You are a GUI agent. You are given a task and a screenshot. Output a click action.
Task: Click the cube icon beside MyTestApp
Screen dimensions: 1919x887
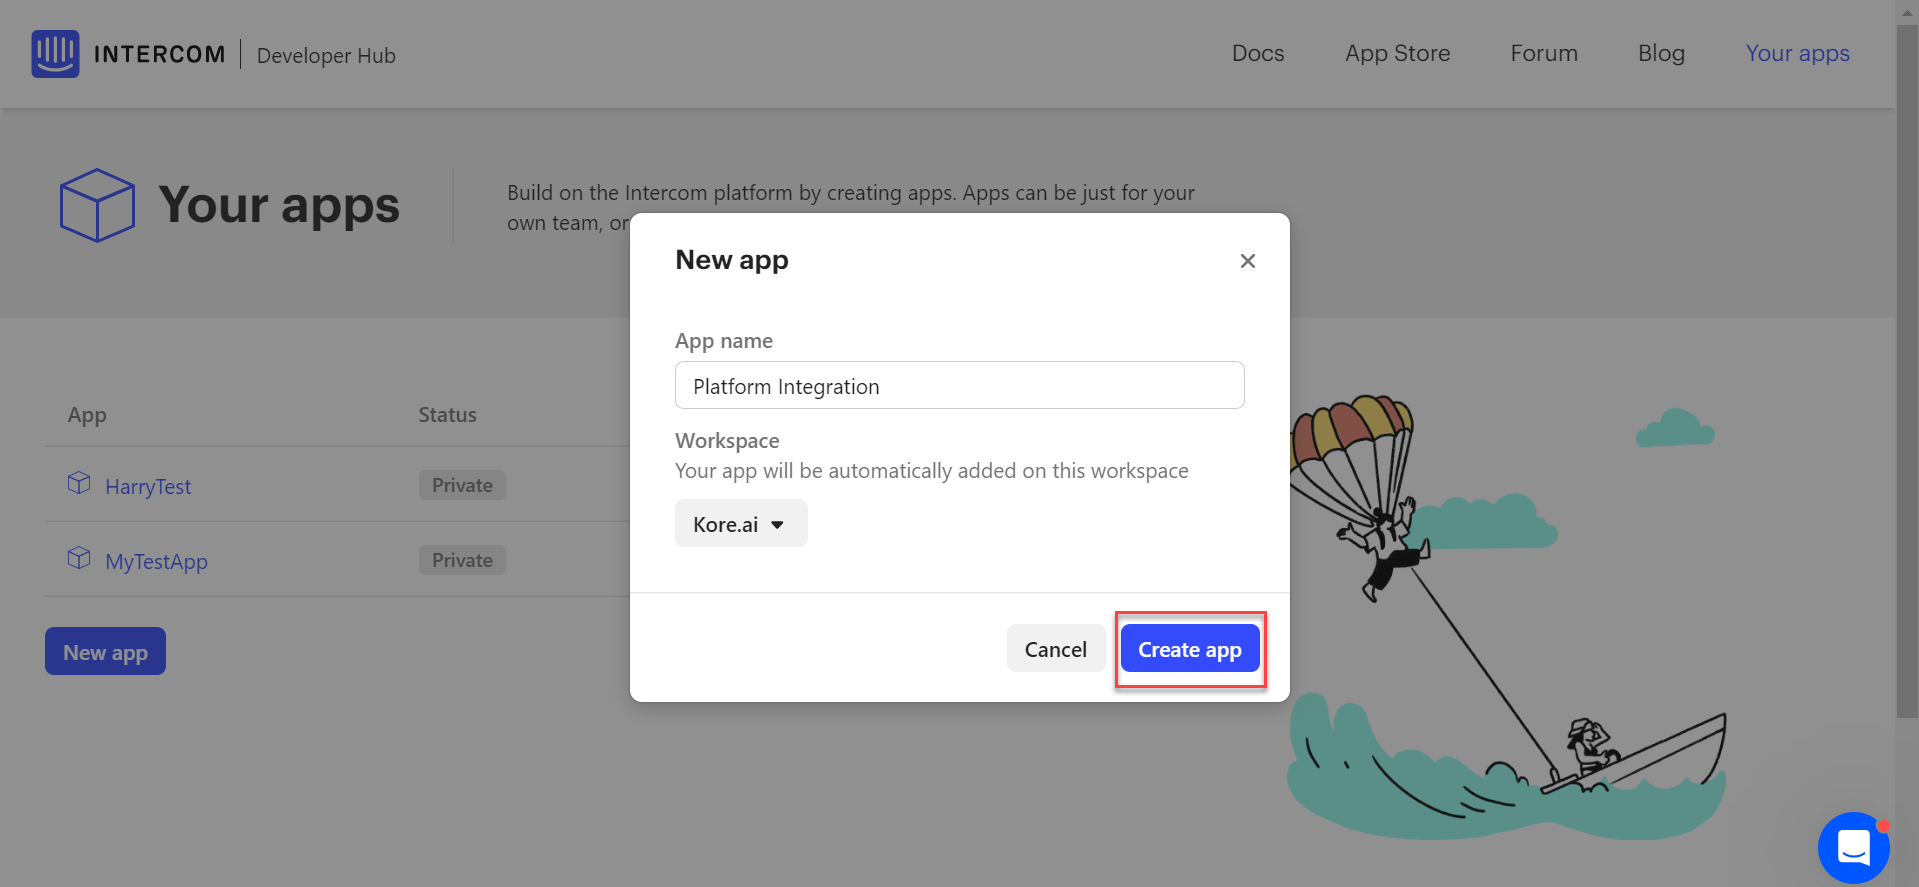(79, 559)
